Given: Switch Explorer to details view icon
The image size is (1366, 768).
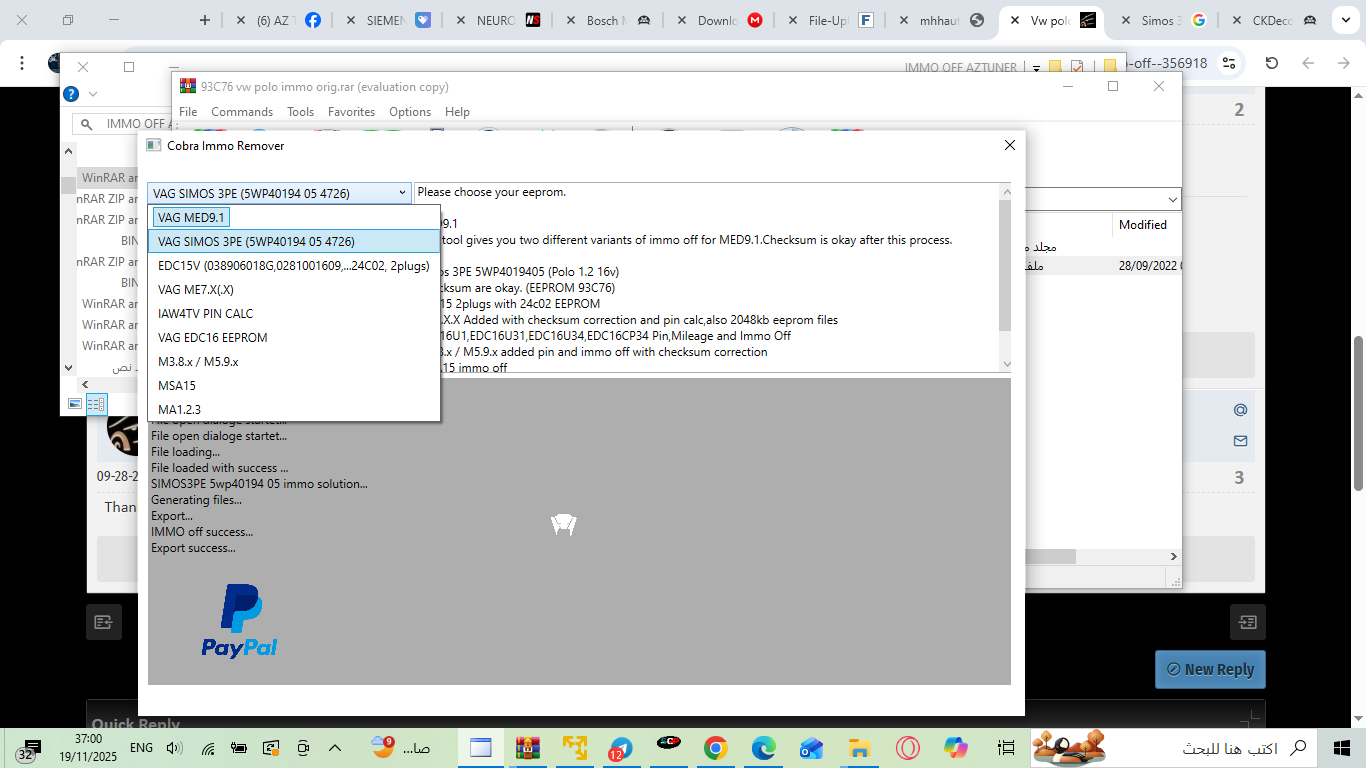Looking at the screenshot, I should click(96, 404).
